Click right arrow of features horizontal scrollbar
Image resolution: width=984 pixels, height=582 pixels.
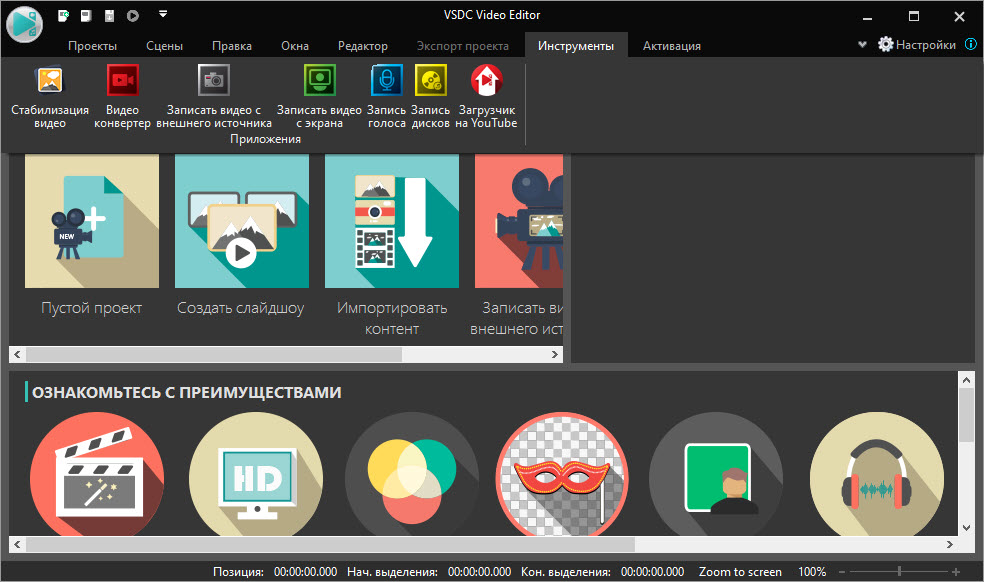(x=950, y=544)
